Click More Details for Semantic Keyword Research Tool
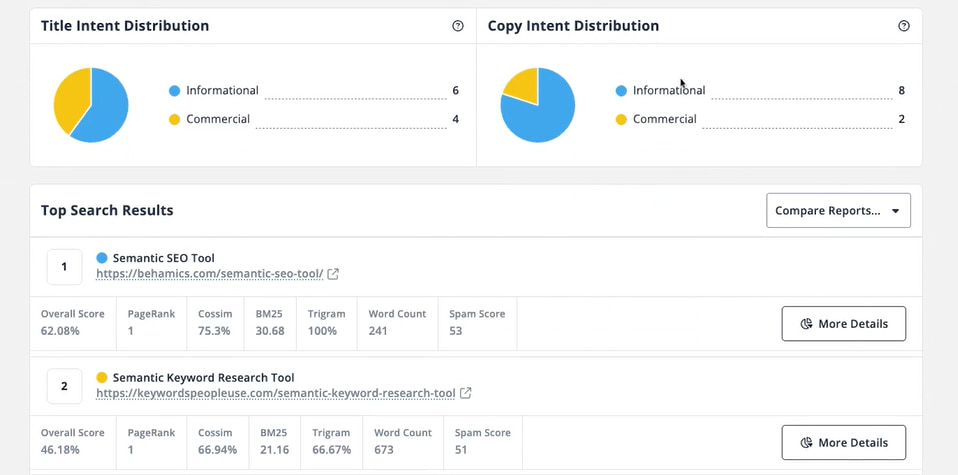 843,443
